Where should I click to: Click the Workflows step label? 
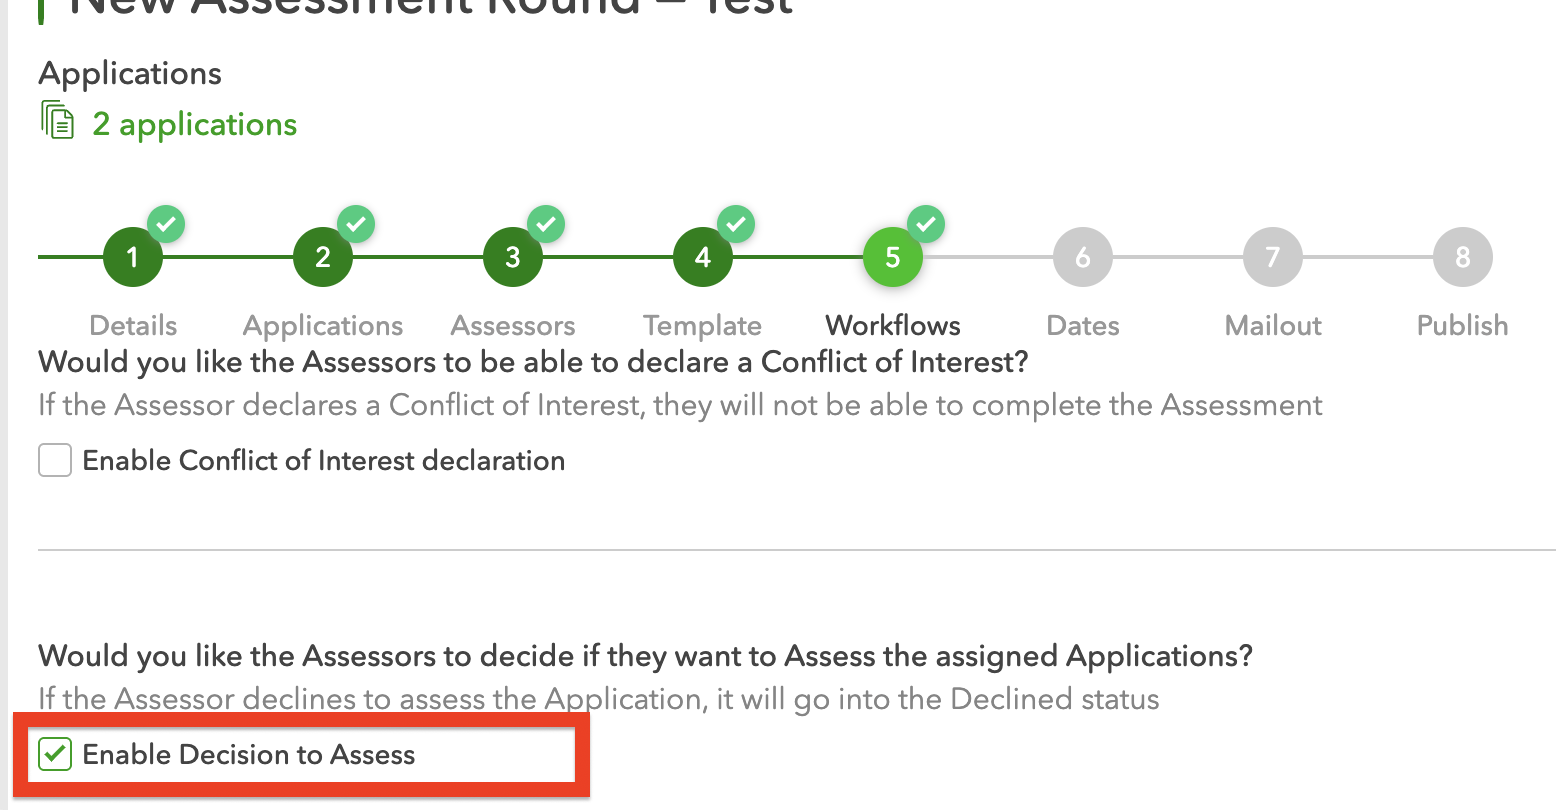[892, 325]
